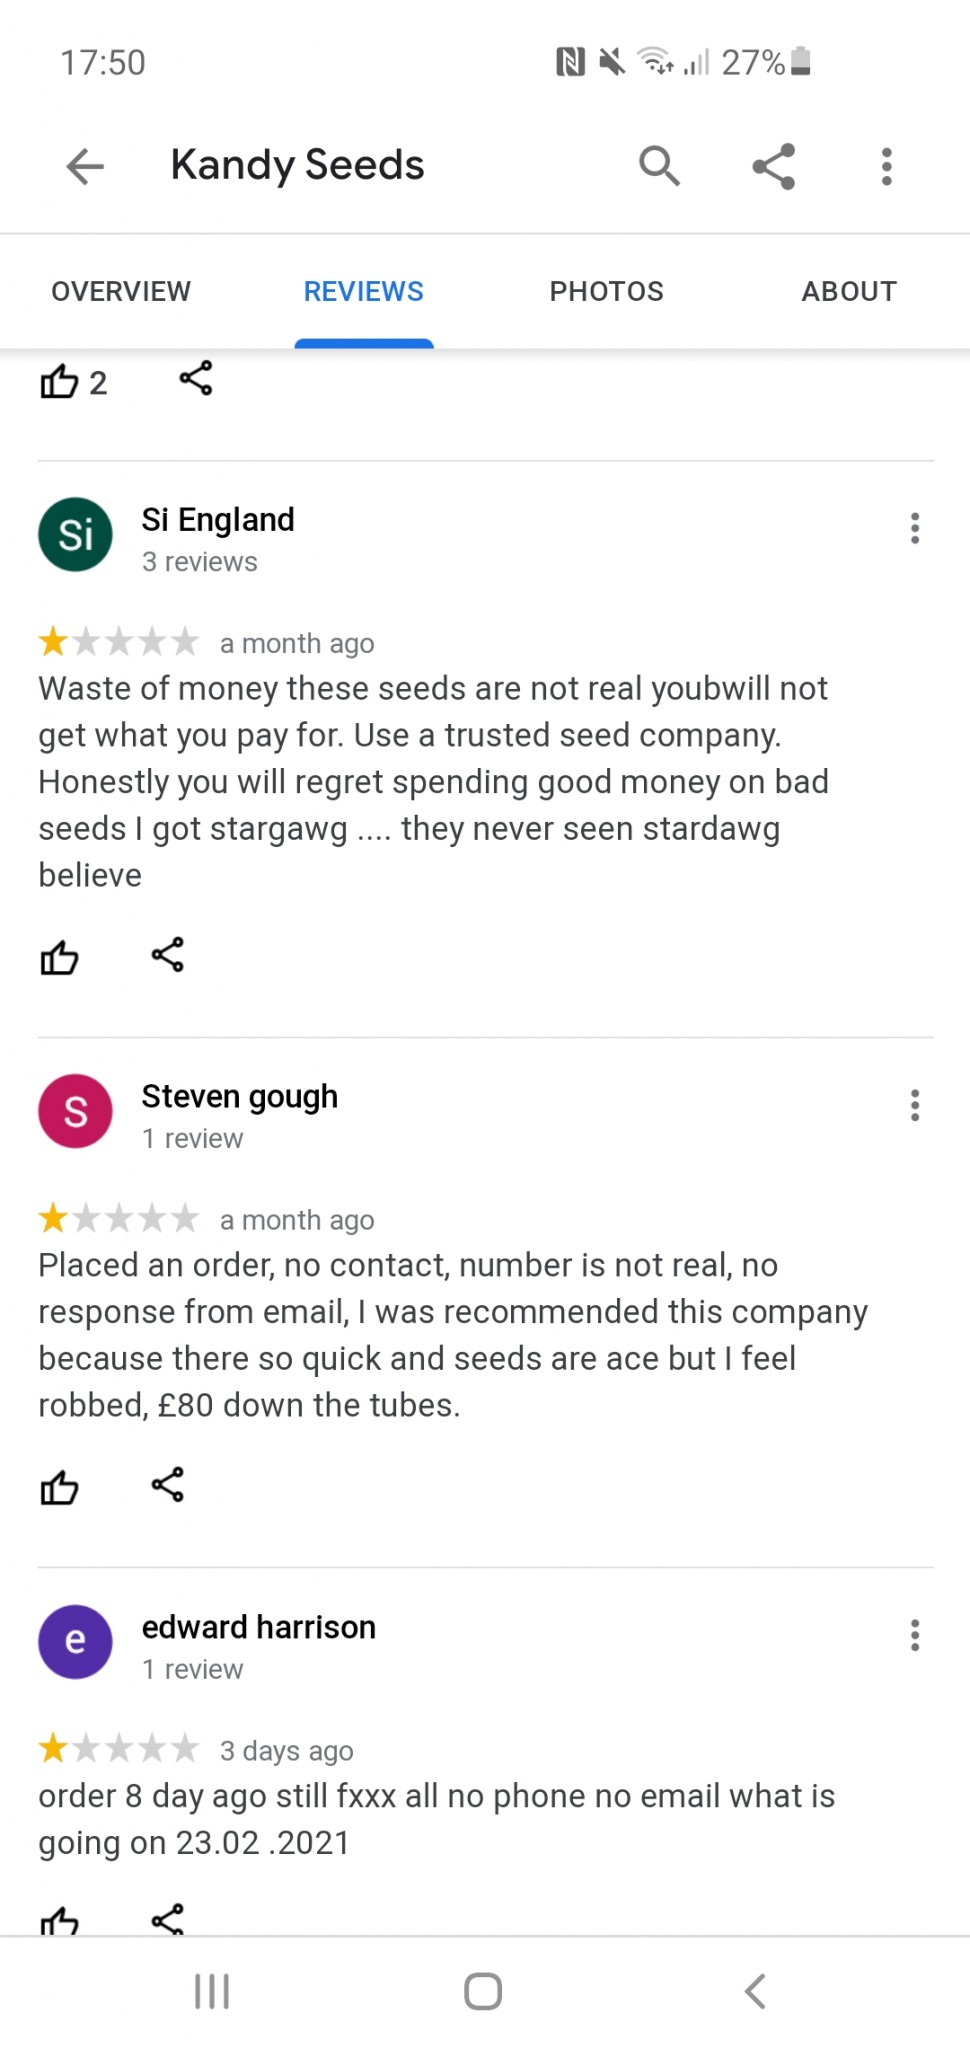Share Kandy Seeds via header share icon
Screen dimensions: 970x2048
pyautogui.click(x=773, y=166)
